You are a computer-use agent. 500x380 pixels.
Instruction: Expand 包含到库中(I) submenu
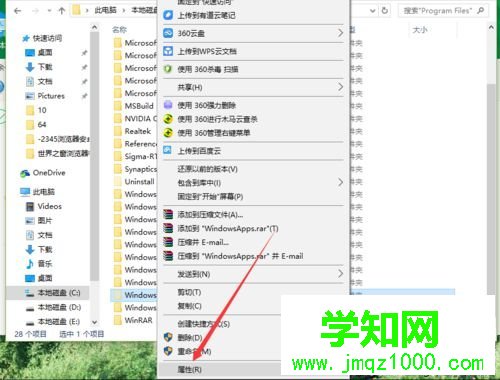(x=253, y=183)
